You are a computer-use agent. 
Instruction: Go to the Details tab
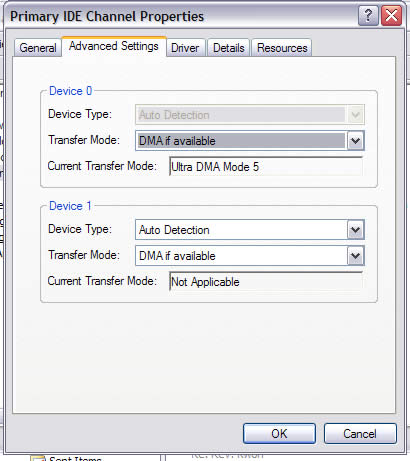tap(229, 48)
